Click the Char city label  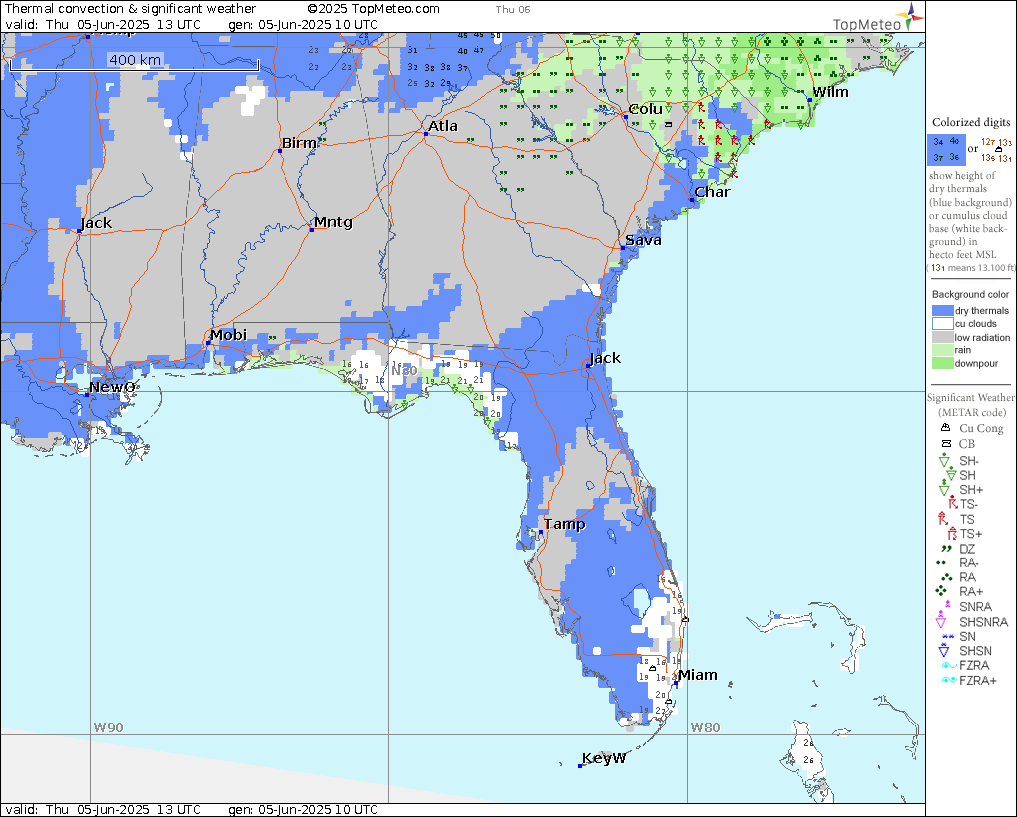[712, 192]
